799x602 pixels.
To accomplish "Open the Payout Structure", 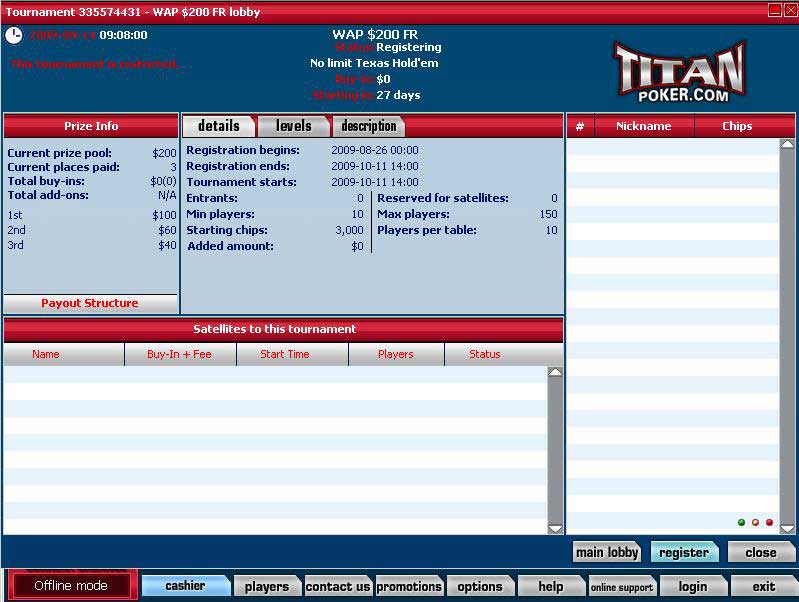I will pos(90,303).
